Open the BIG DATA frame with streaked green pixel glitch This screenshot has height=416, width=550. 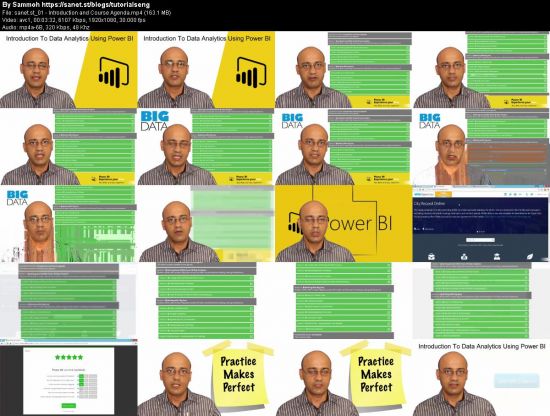[68, 223]
